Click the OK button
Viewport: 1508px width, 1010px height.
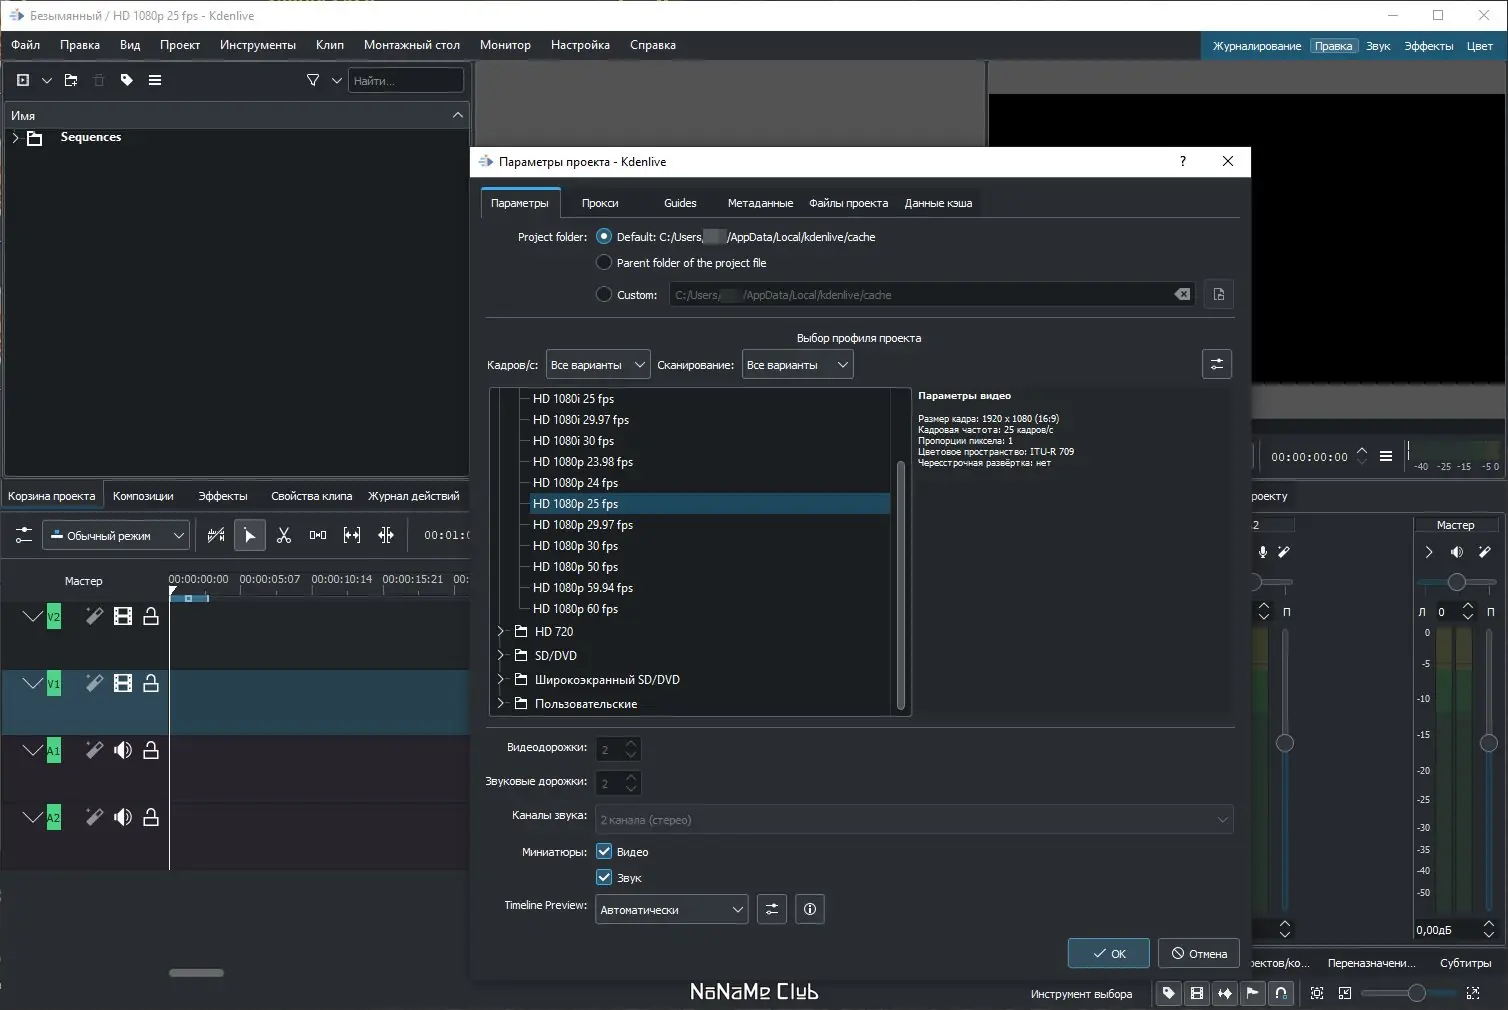(x=1108, y=953)
